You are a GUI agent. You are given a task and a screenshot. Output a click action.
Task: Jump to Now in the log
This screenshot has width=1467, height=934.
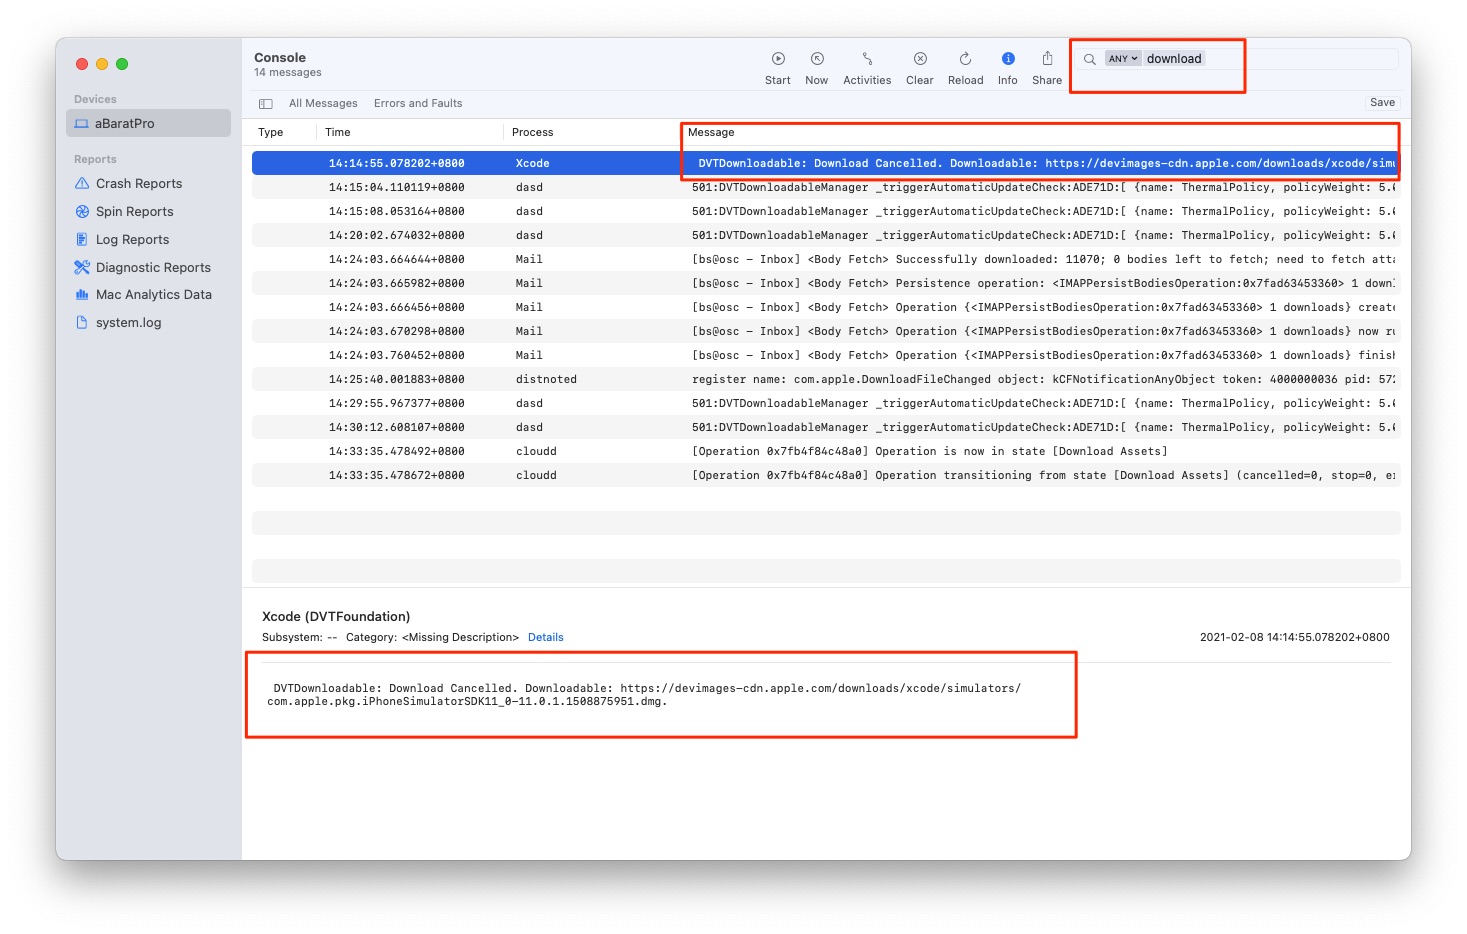pos(817,67)
